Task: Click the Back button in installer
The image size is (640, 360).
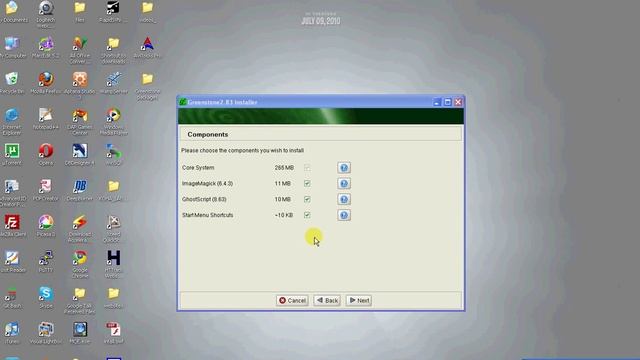Action: 327,300
